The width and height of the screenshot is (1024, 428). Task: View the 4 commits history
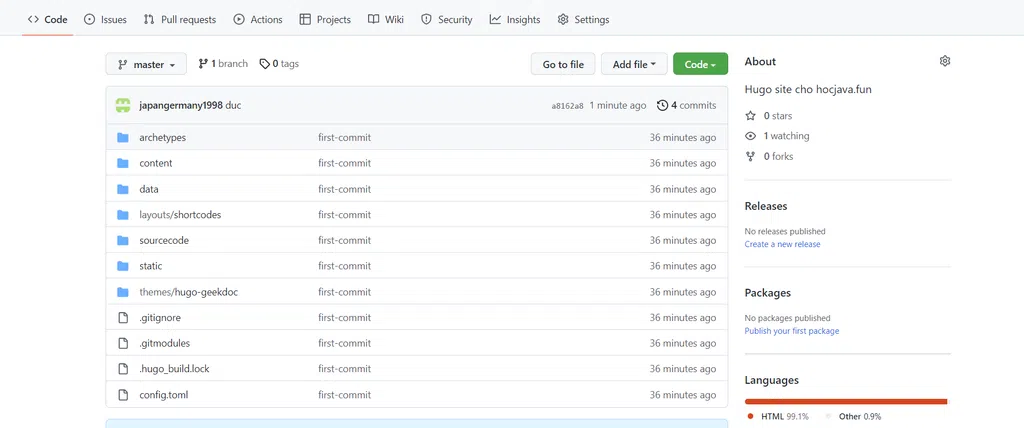[x=686, y=105]
